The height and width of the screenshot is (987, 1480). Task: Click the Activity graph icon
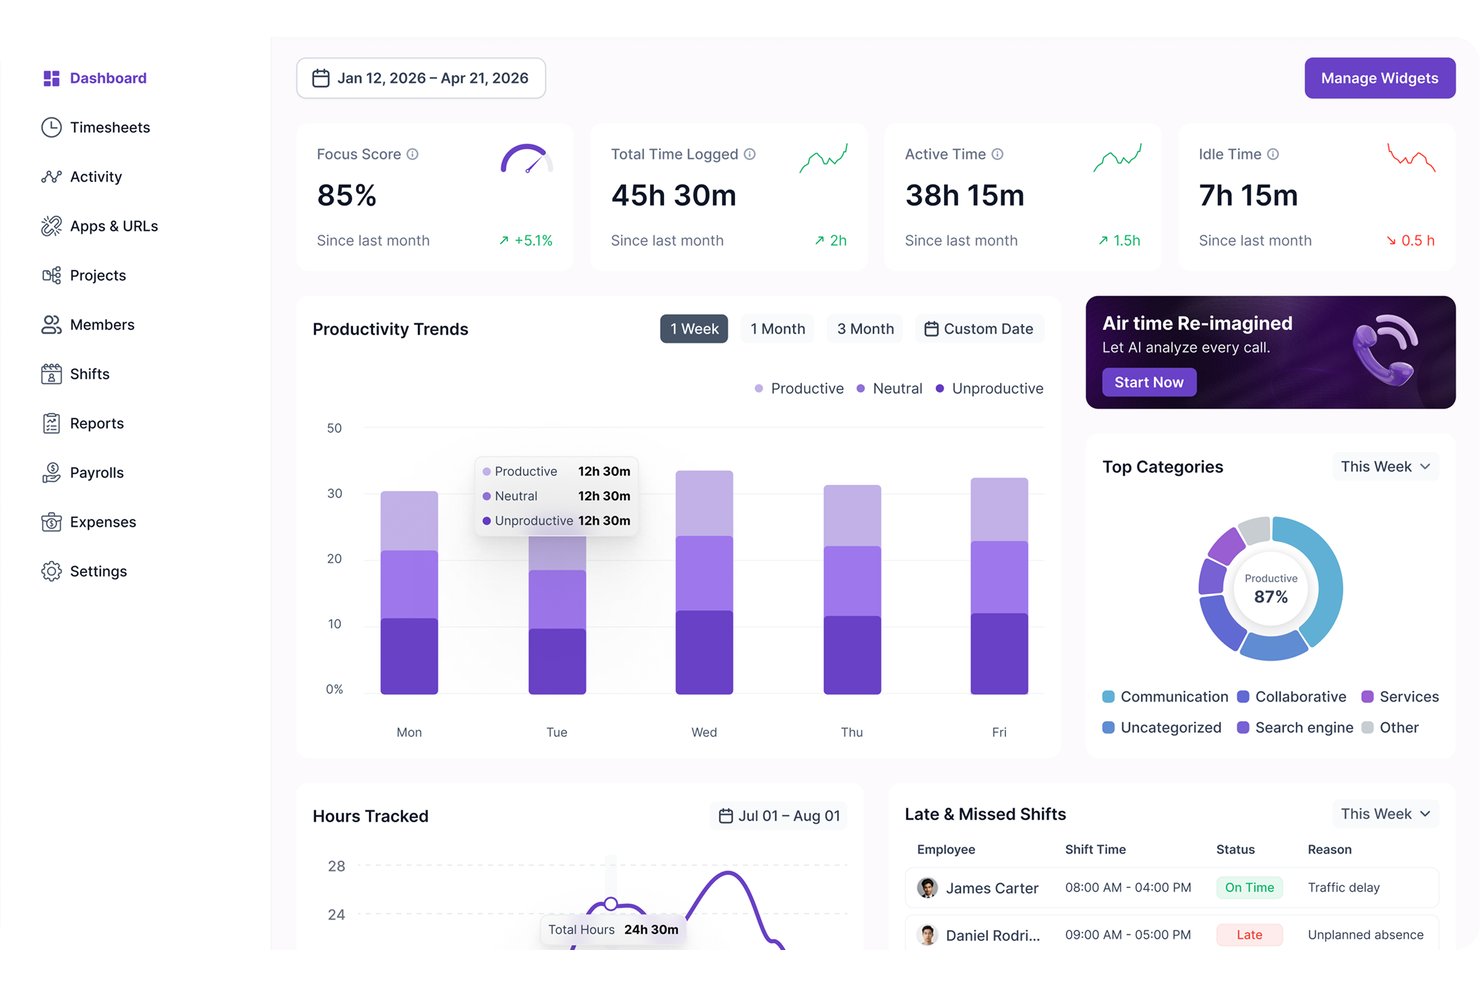tap(51, 177)
